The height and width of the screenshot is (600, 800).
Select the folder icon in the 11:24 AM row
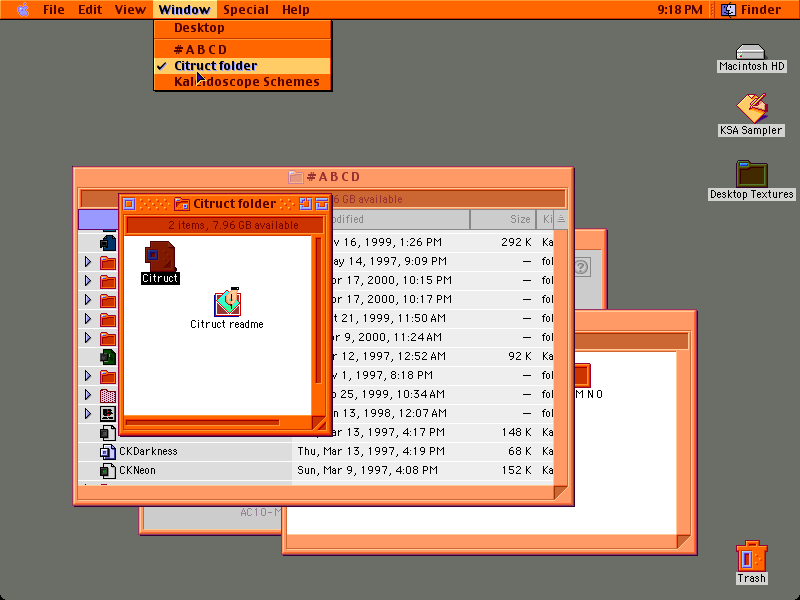click(x=108, y=338)
